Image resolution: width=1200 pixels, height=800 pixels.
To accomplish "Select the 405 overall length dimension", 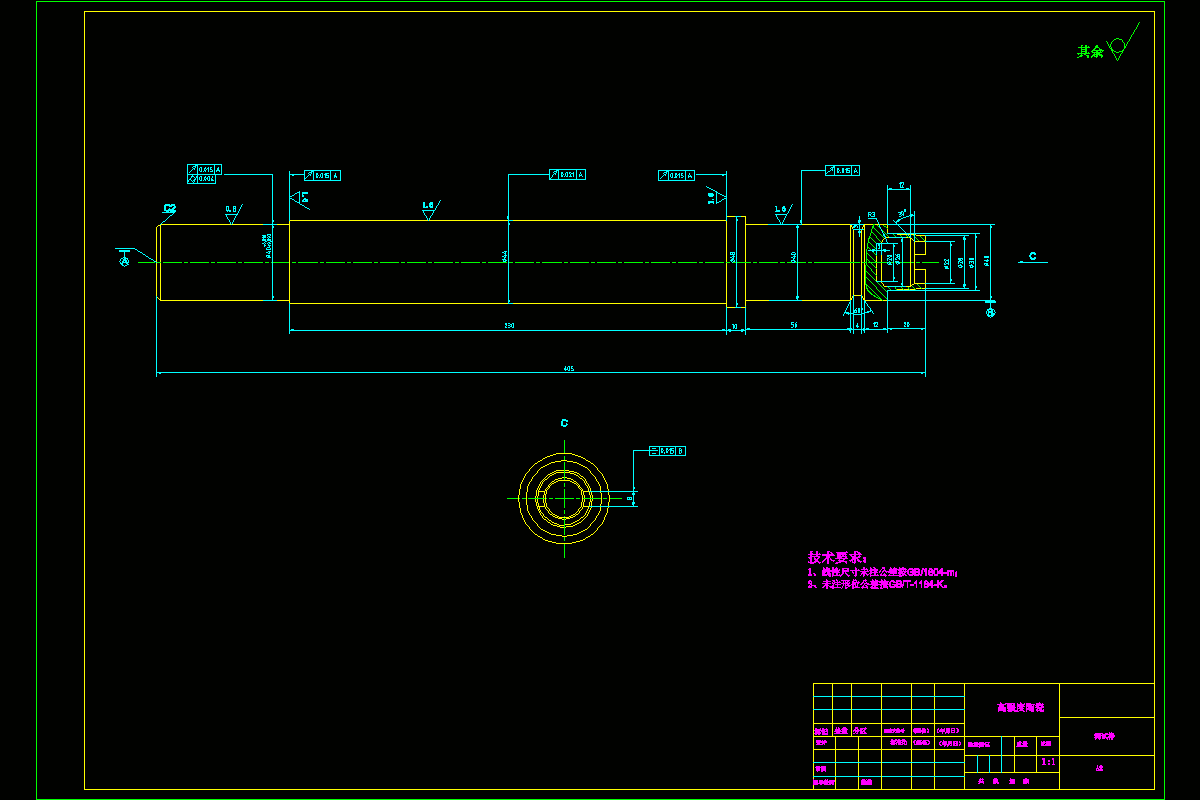I will [x=568, y=369].
